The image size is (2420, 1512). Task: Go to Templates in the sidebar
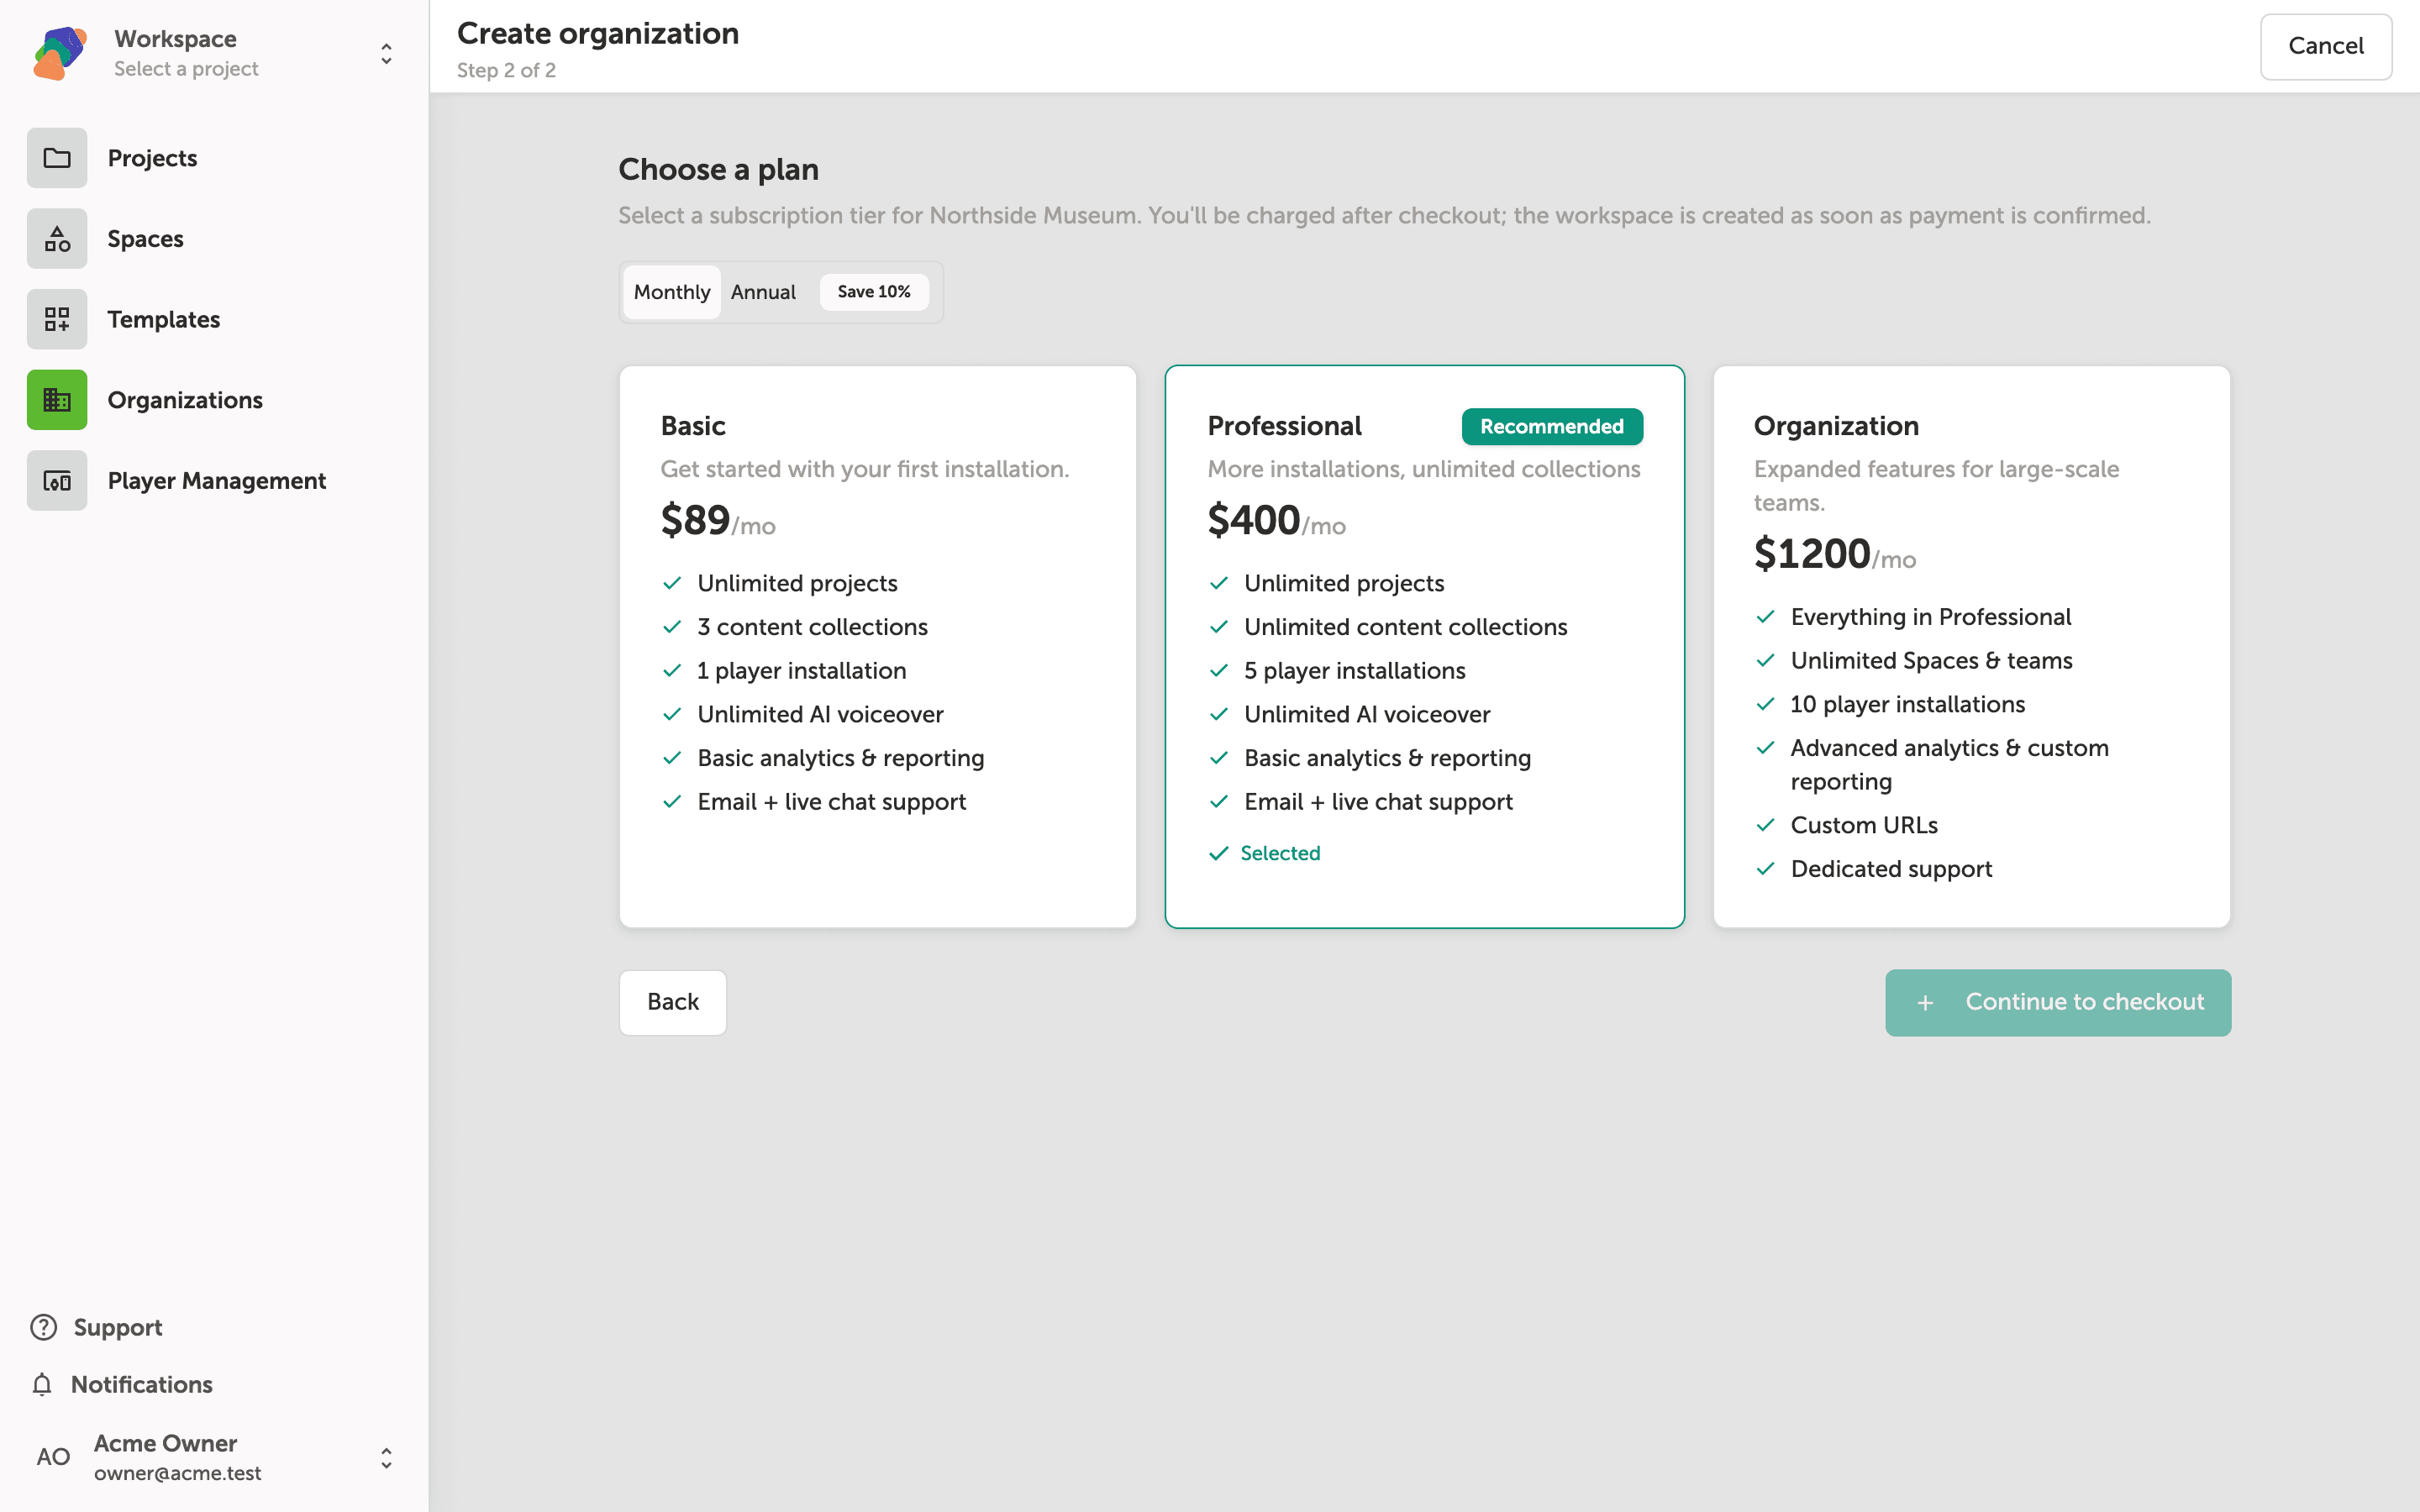214,319
